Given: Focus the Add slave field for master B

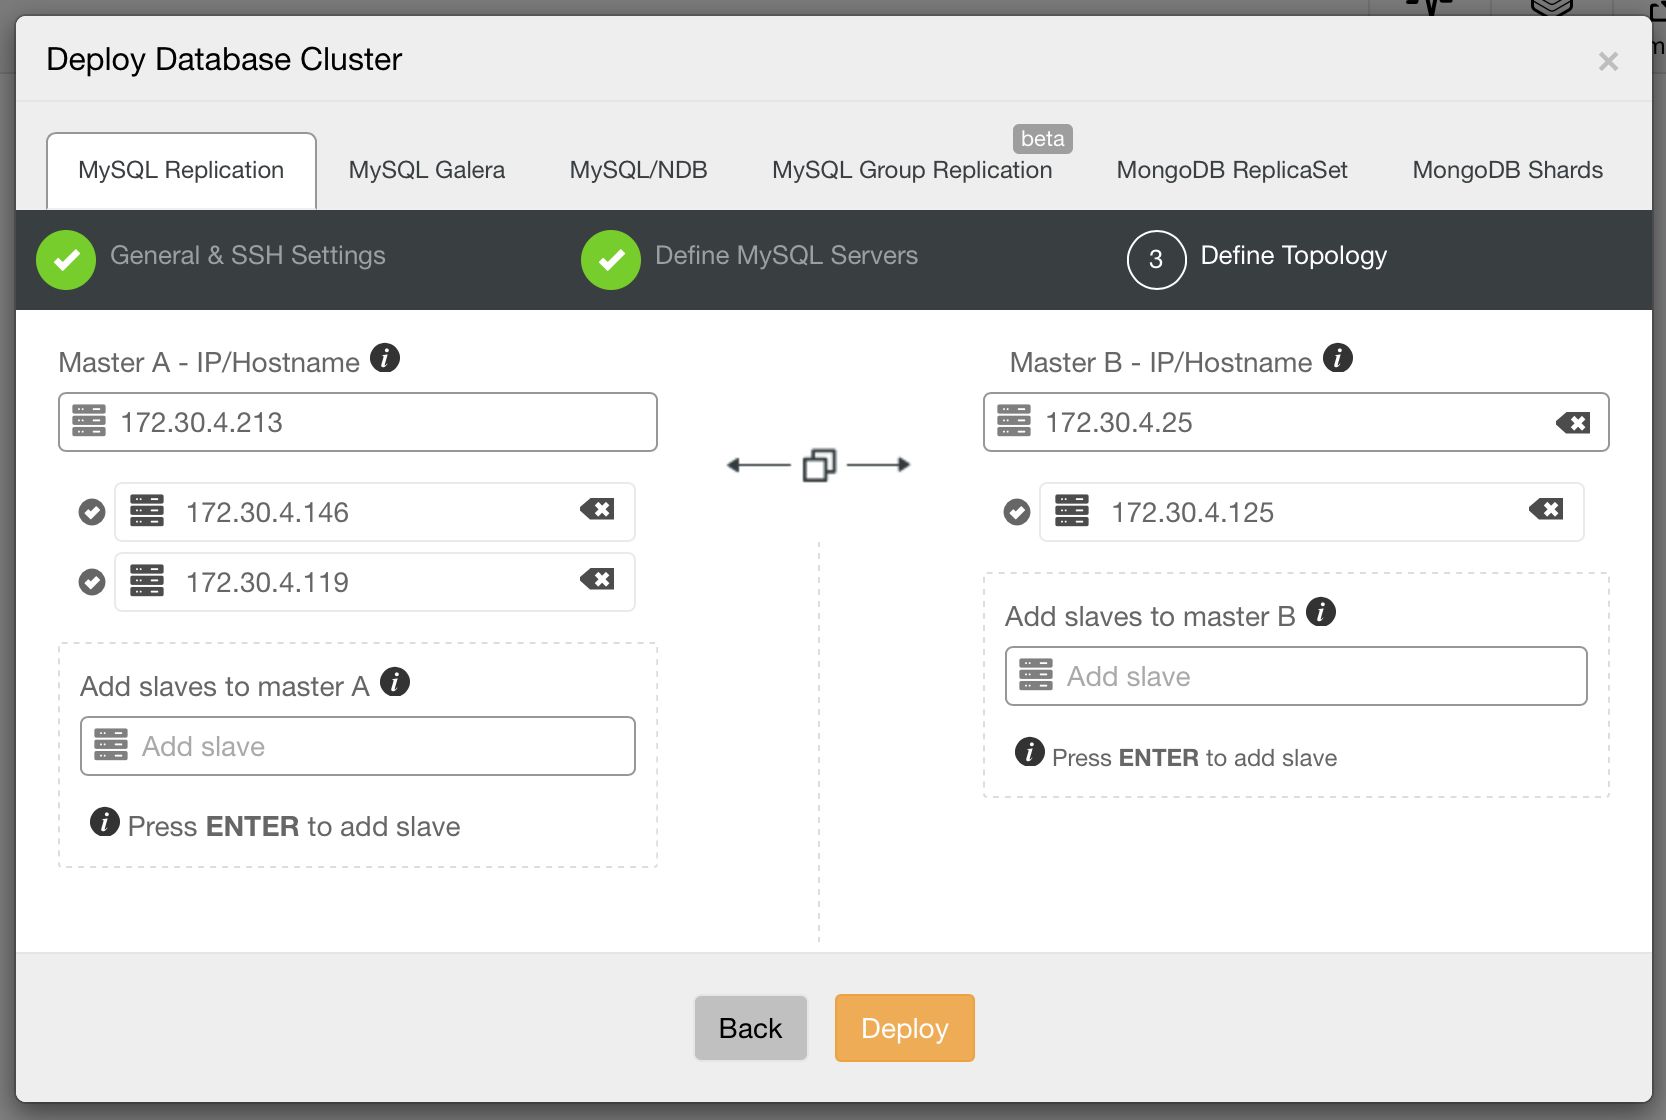Looking at the screenshot, I should (x=1296, y=676).
